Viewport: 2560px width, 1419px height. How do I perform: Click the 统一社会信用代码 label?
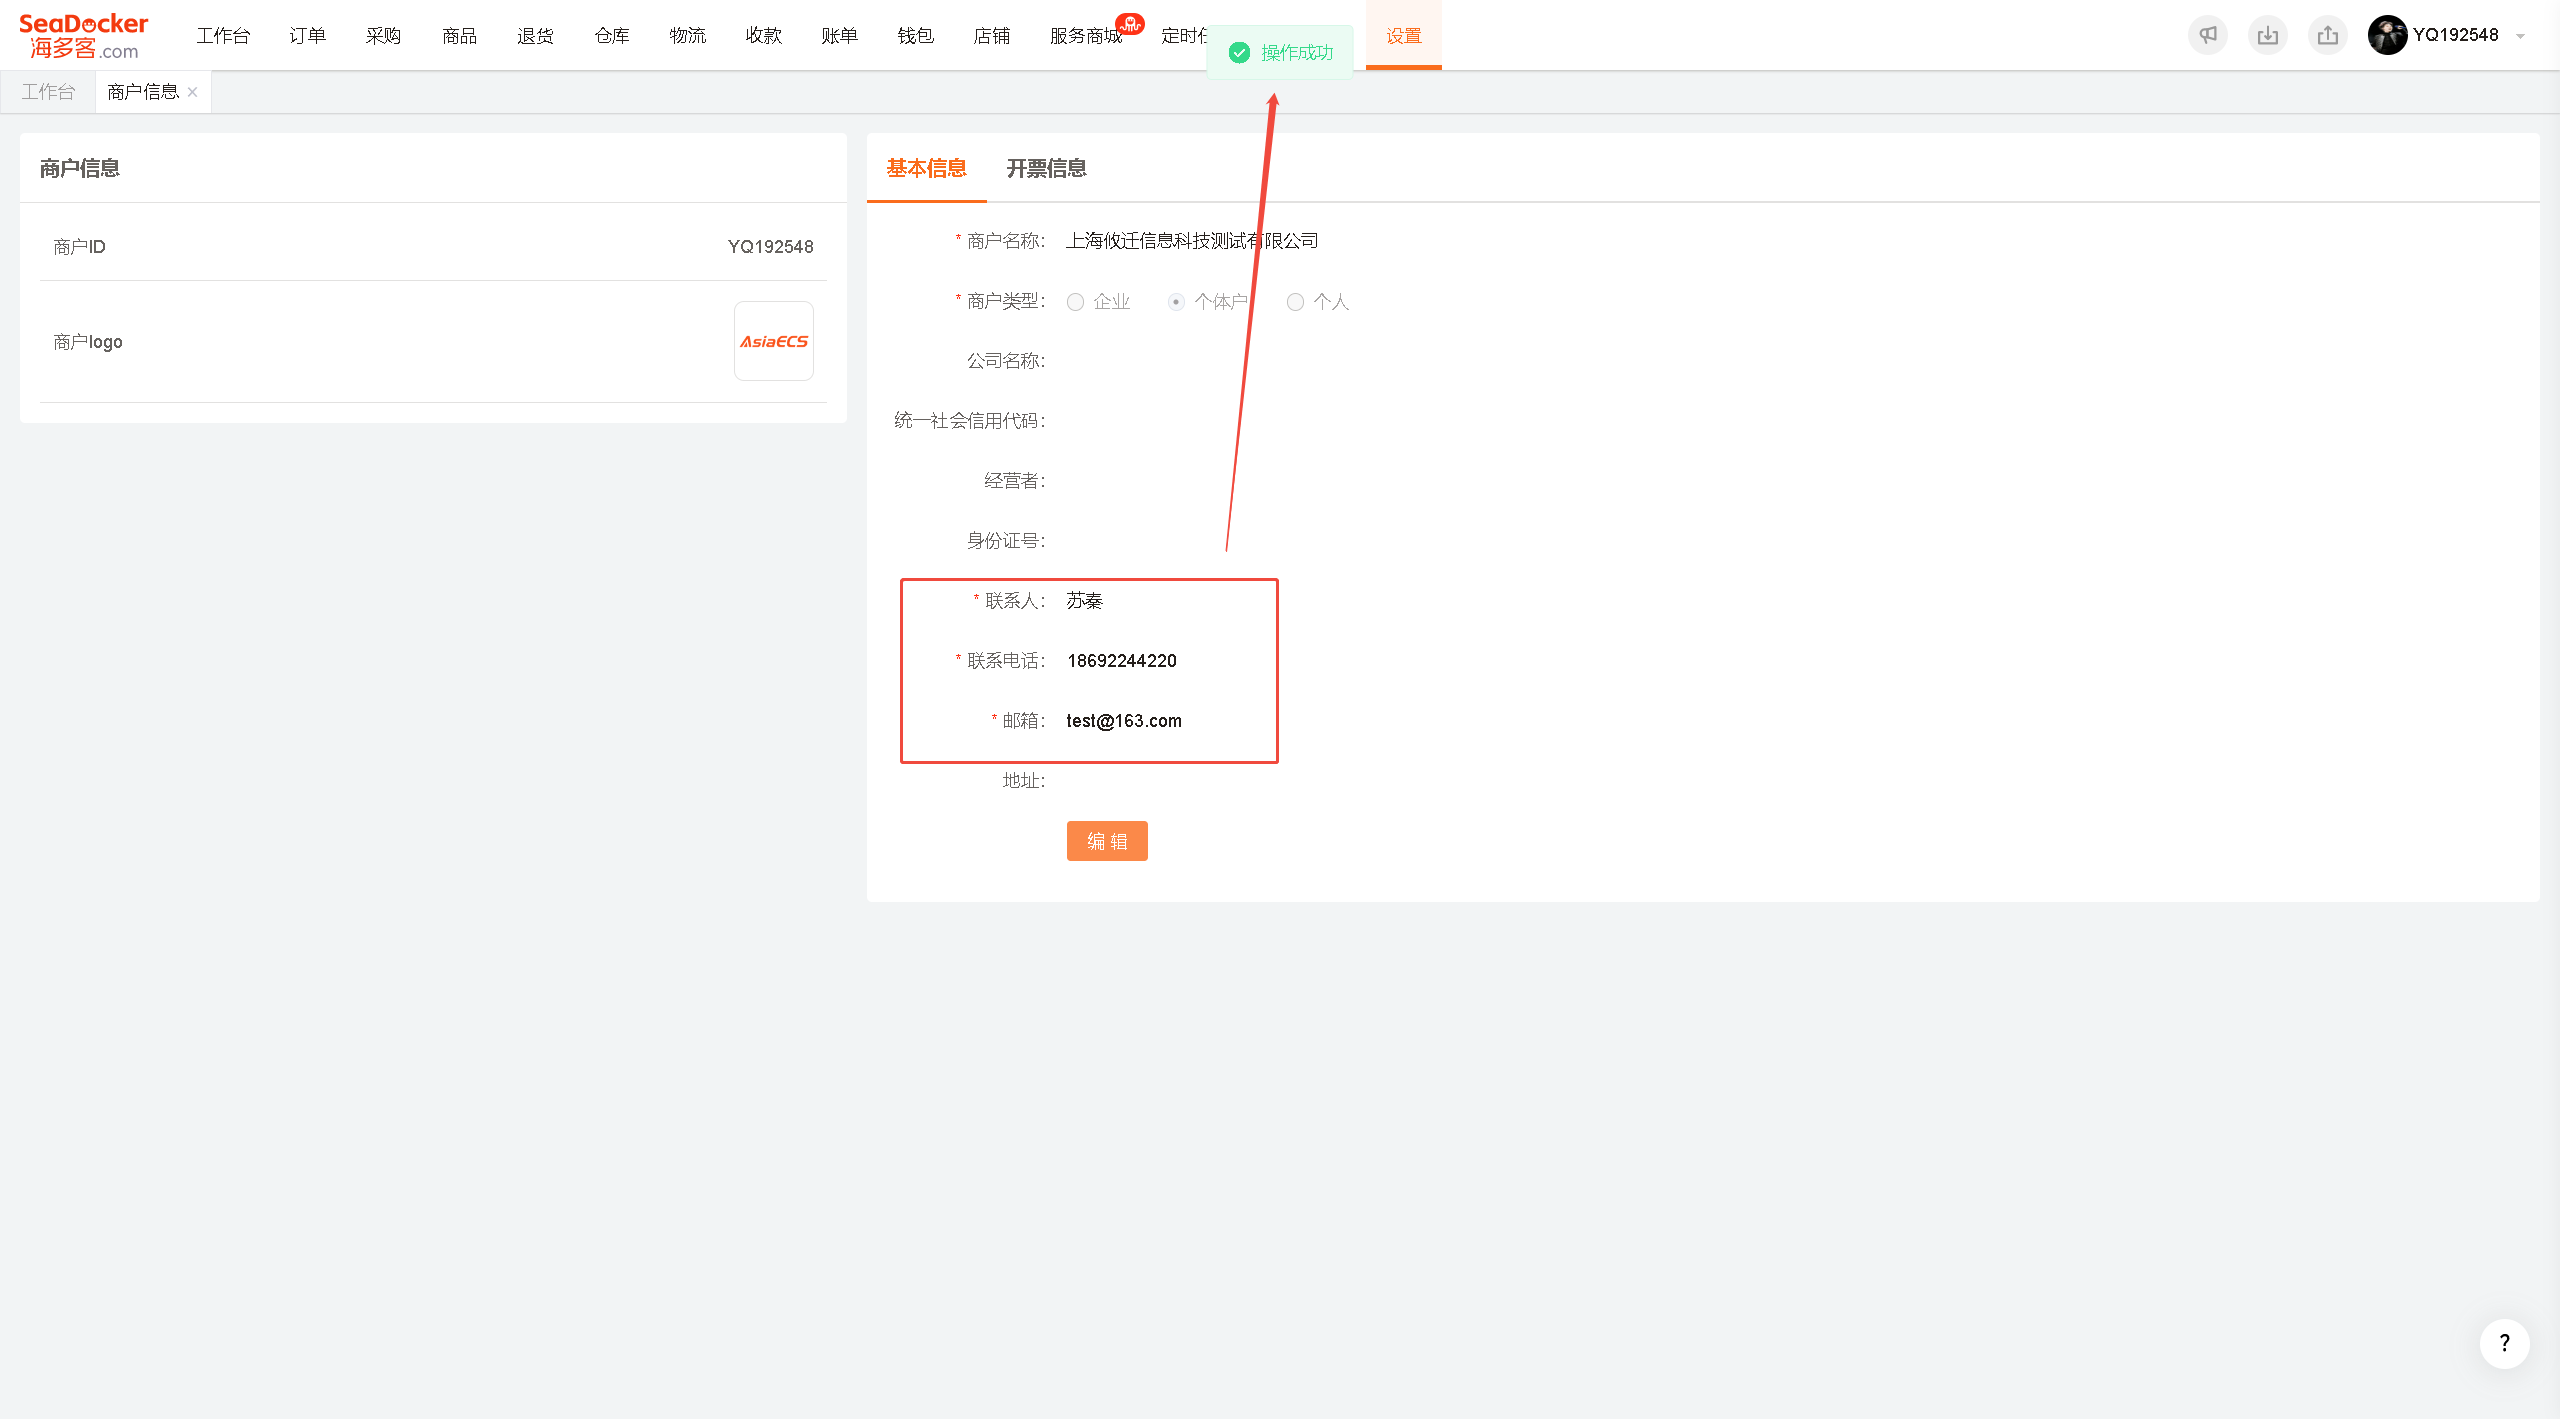970,421
